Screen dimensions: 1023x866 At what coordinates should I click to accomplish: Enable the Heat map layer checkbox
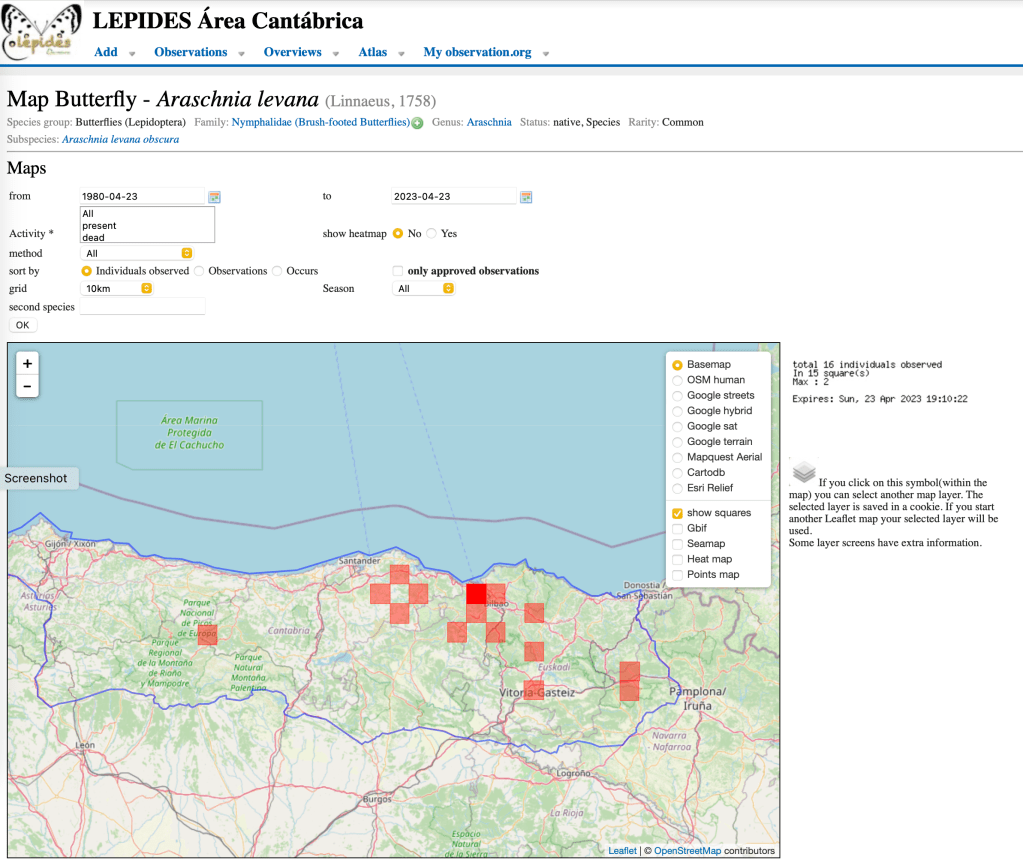pos(679,558)
